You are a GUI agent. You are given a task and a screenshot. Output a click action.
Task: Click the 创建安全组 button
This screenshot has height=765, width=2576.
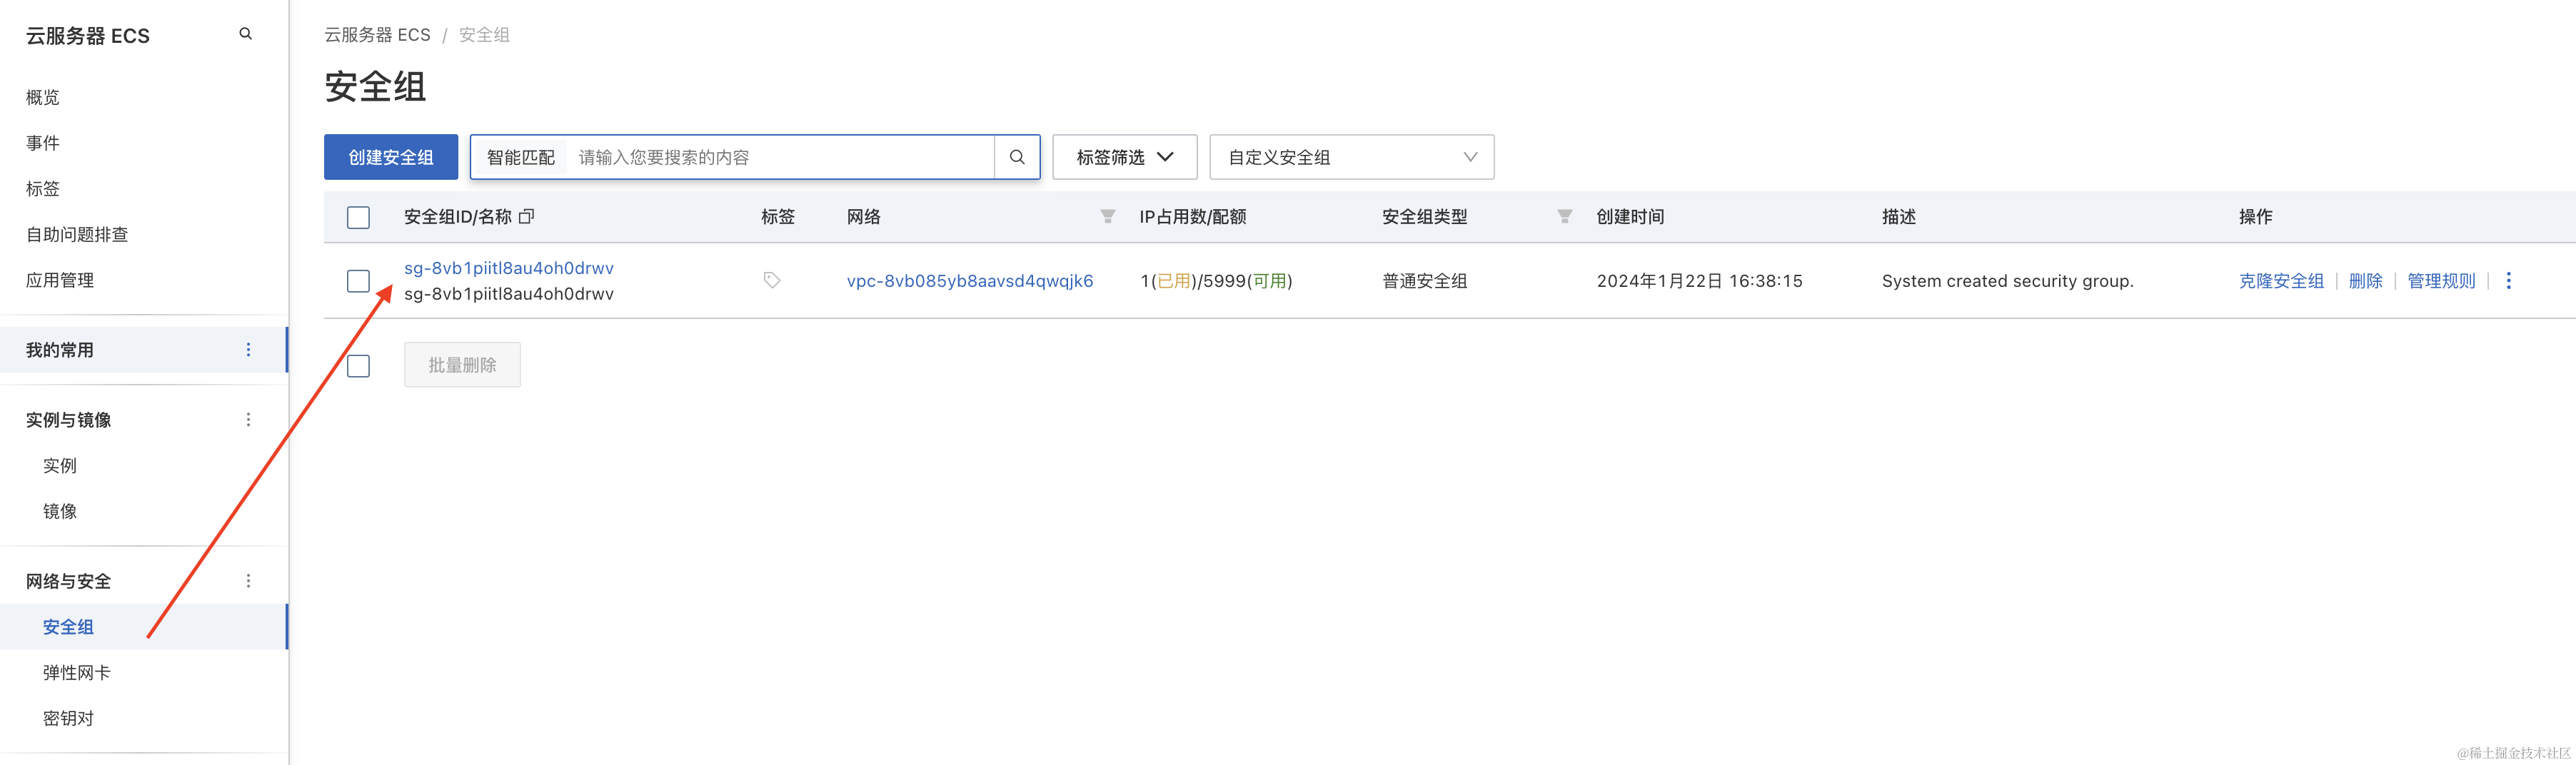click(390, 157)
